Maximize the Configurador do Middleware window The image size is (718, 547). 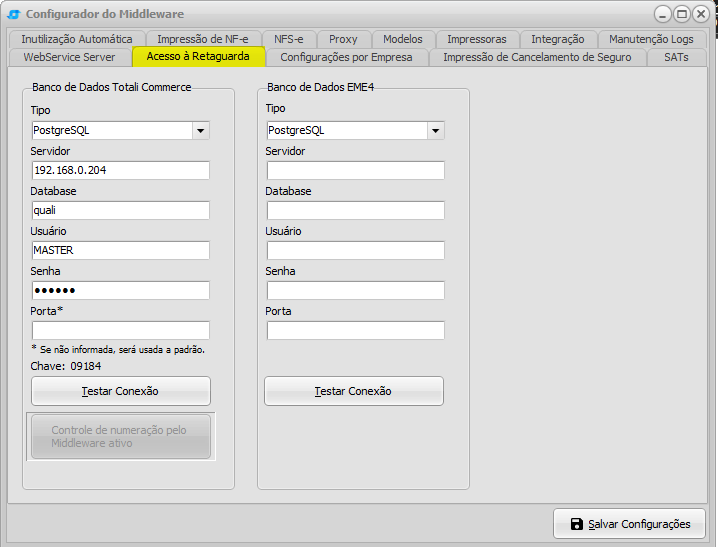point(681,14)
